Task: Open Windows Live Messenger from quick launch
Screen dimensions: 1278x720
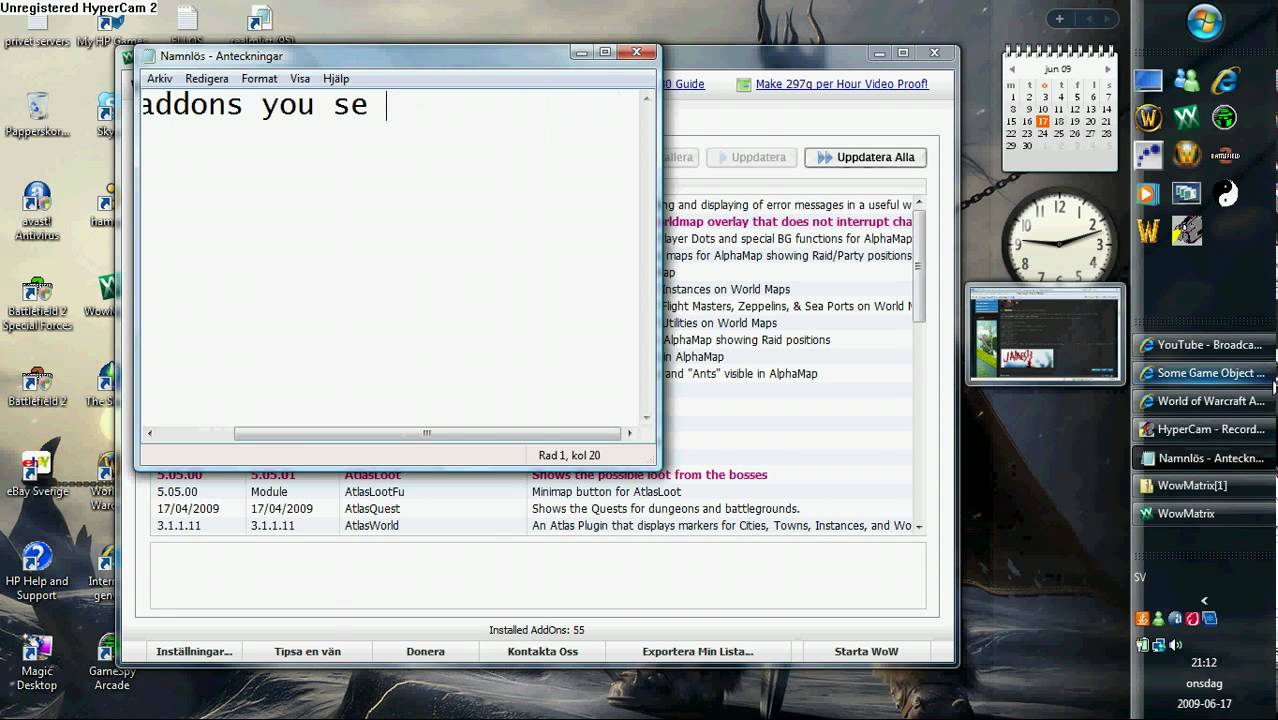Action: pyautogui.click(x=1186, y=81)
